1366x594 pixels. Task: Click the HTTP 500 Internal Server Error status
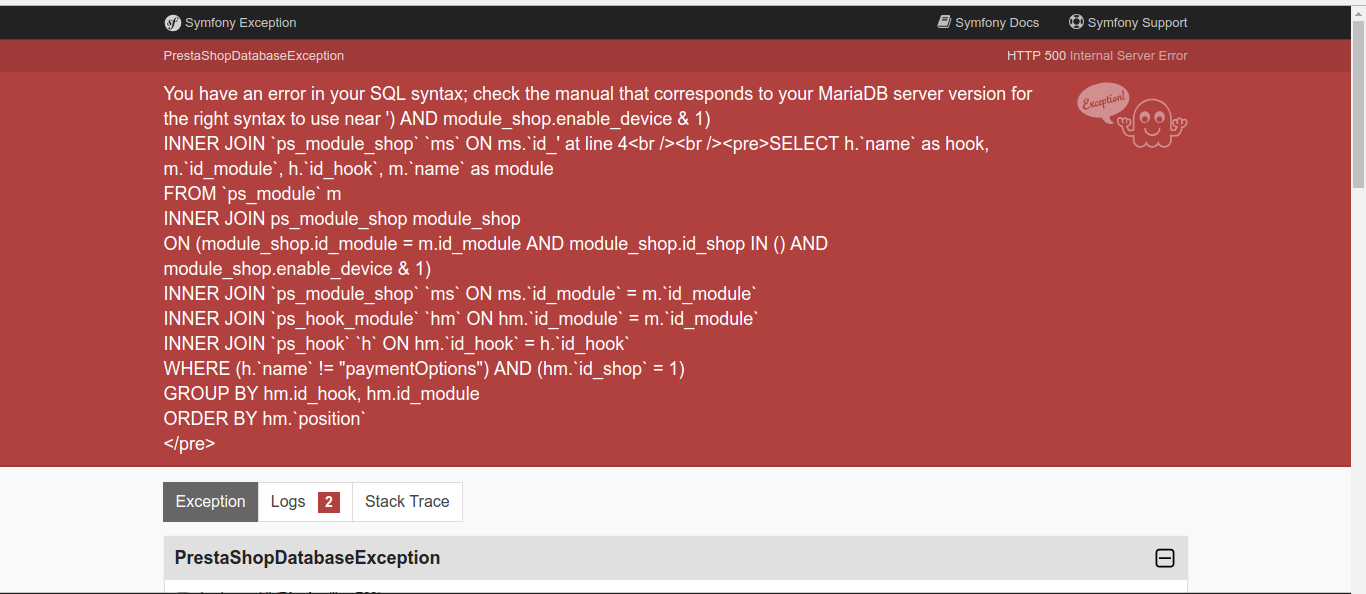(x=1097, y=56)
